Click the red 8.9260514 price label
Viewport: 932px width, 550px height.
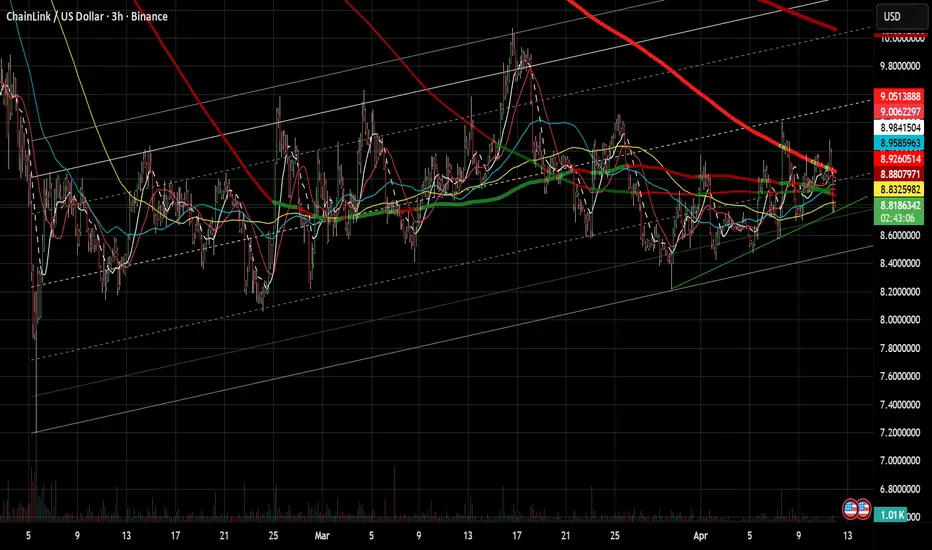click(899, 159)
